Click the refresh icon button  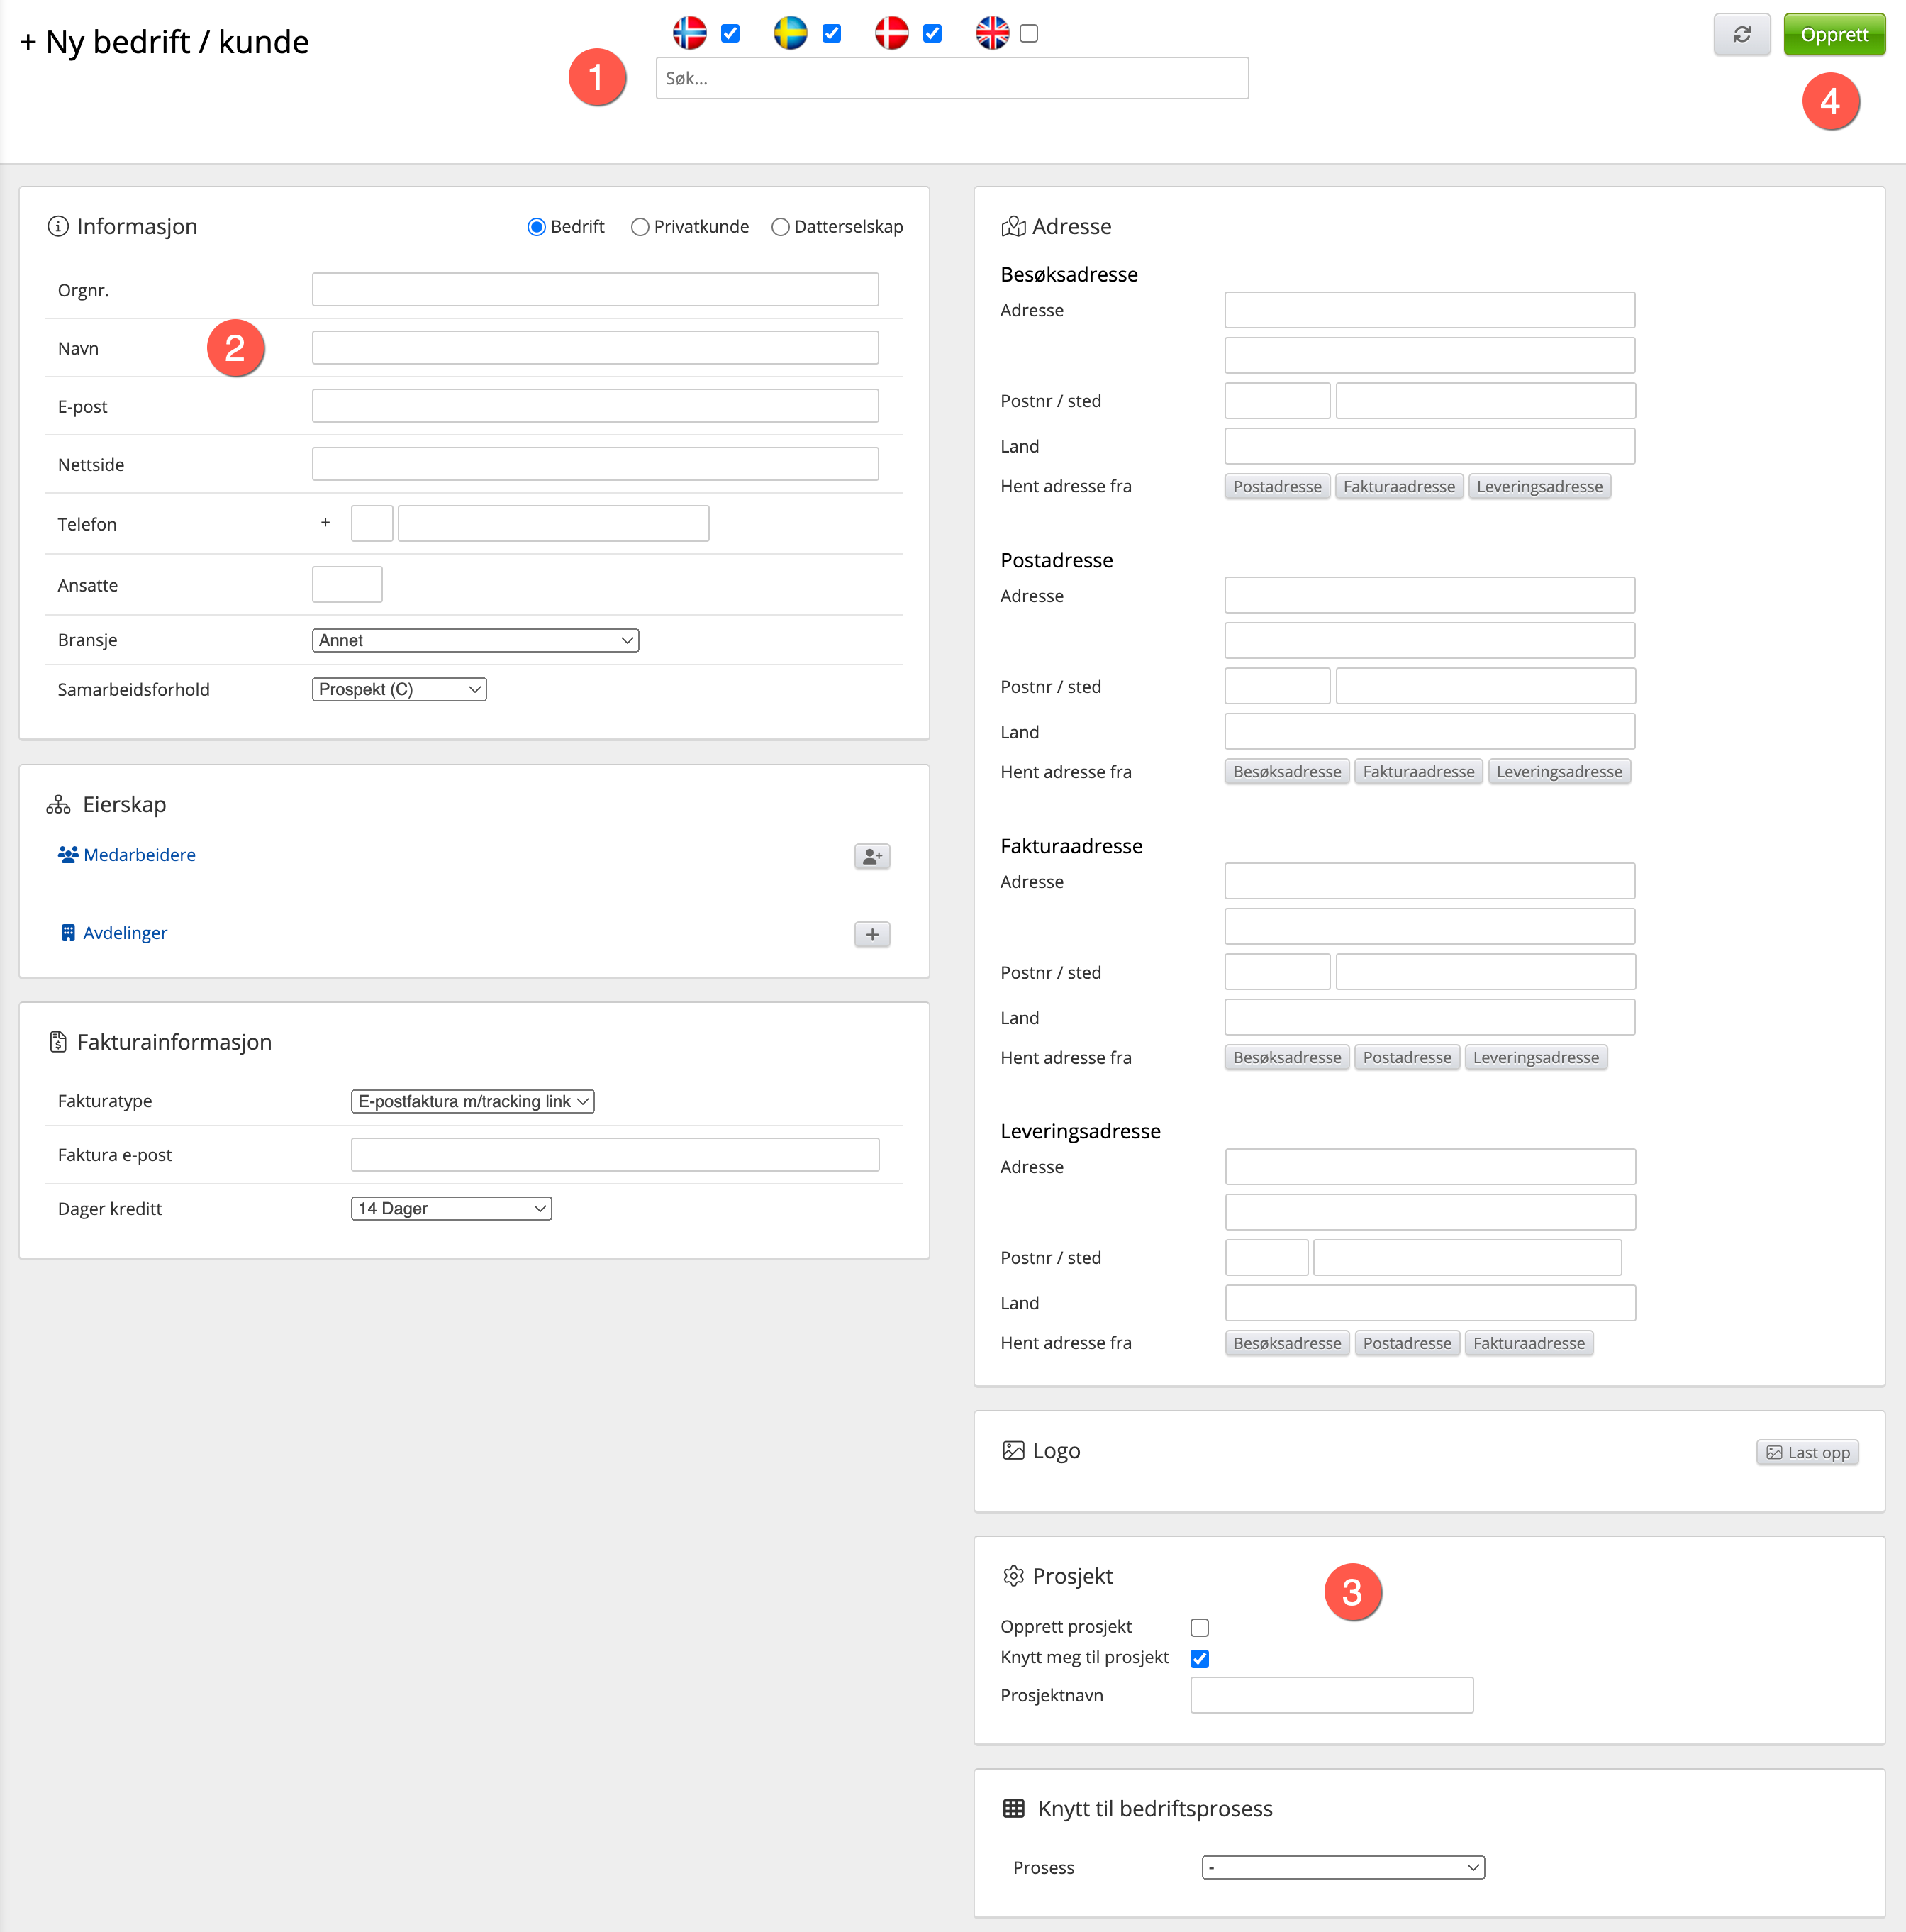[x=1741, y=35]
